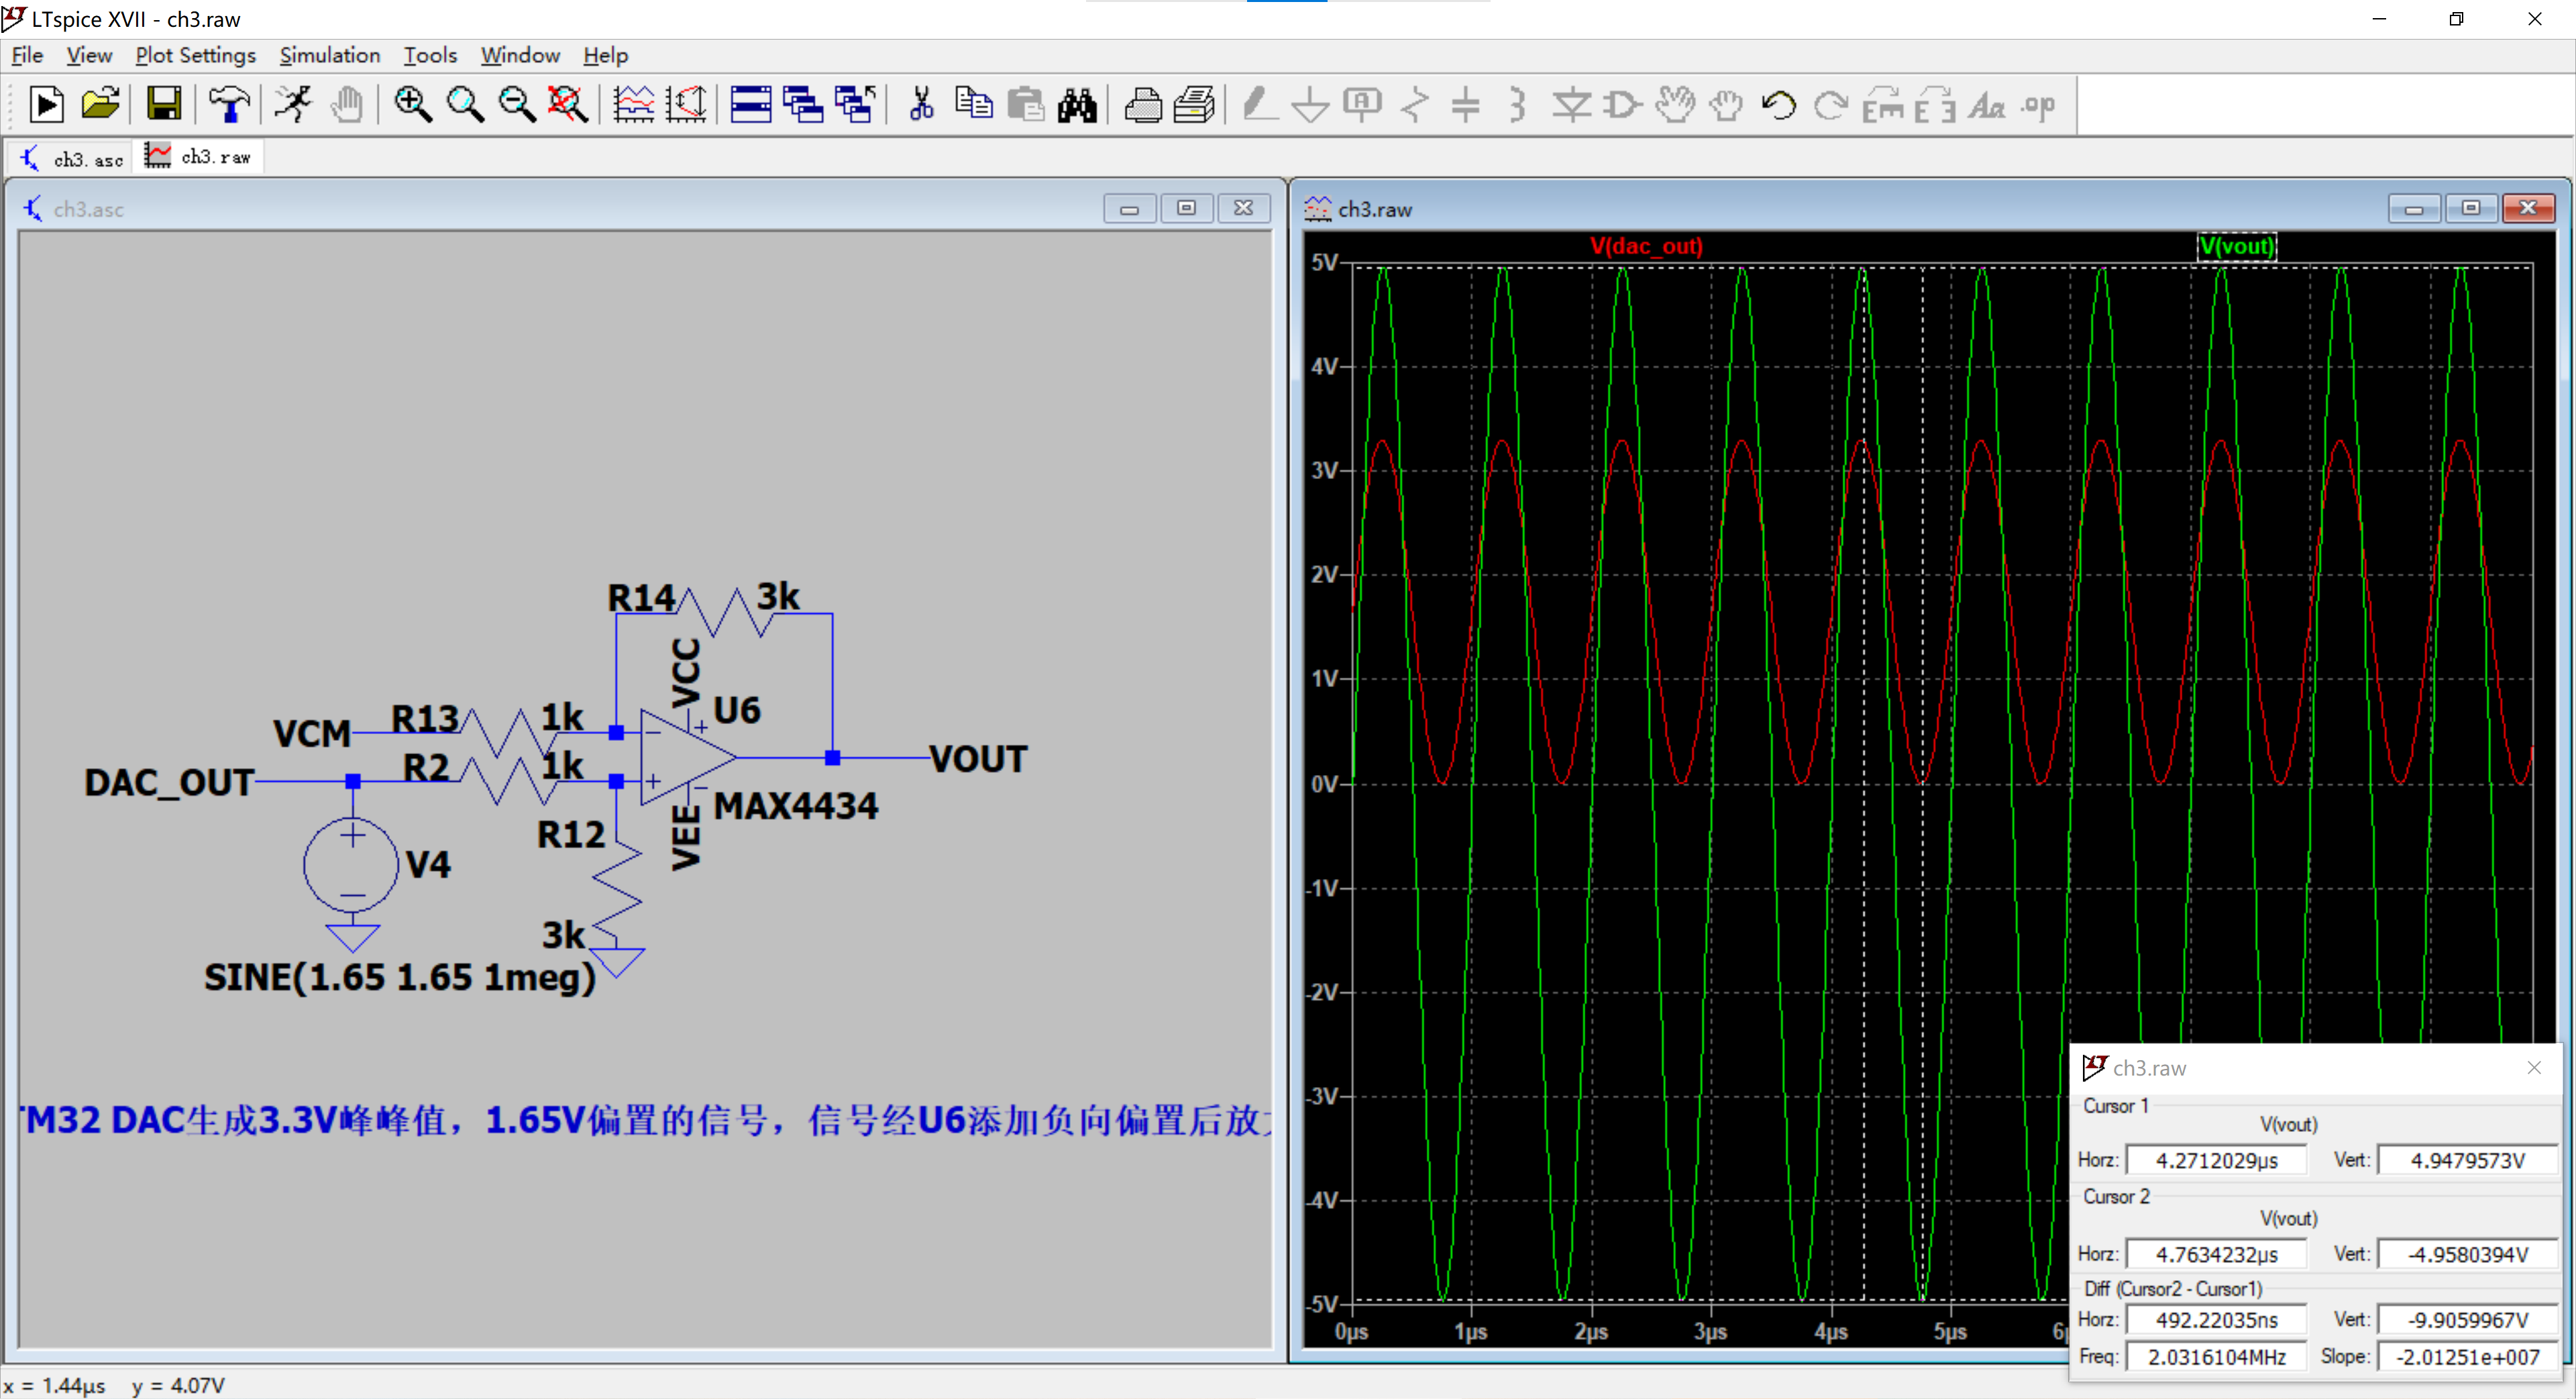Open the Help menu
The image size is (2576, 1399).
tap(606, 55)
